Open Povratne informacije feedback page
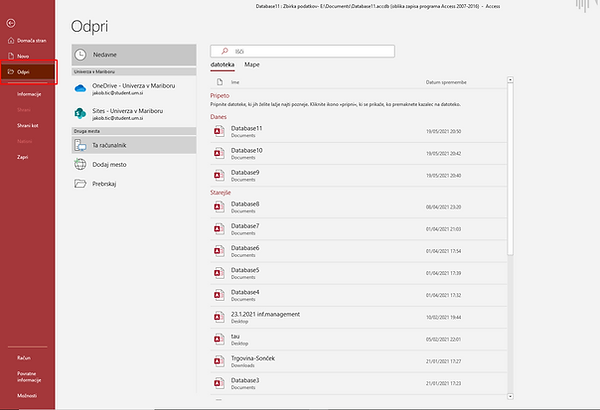This screenshot has height=410, width=600. [x=29, y=377]
